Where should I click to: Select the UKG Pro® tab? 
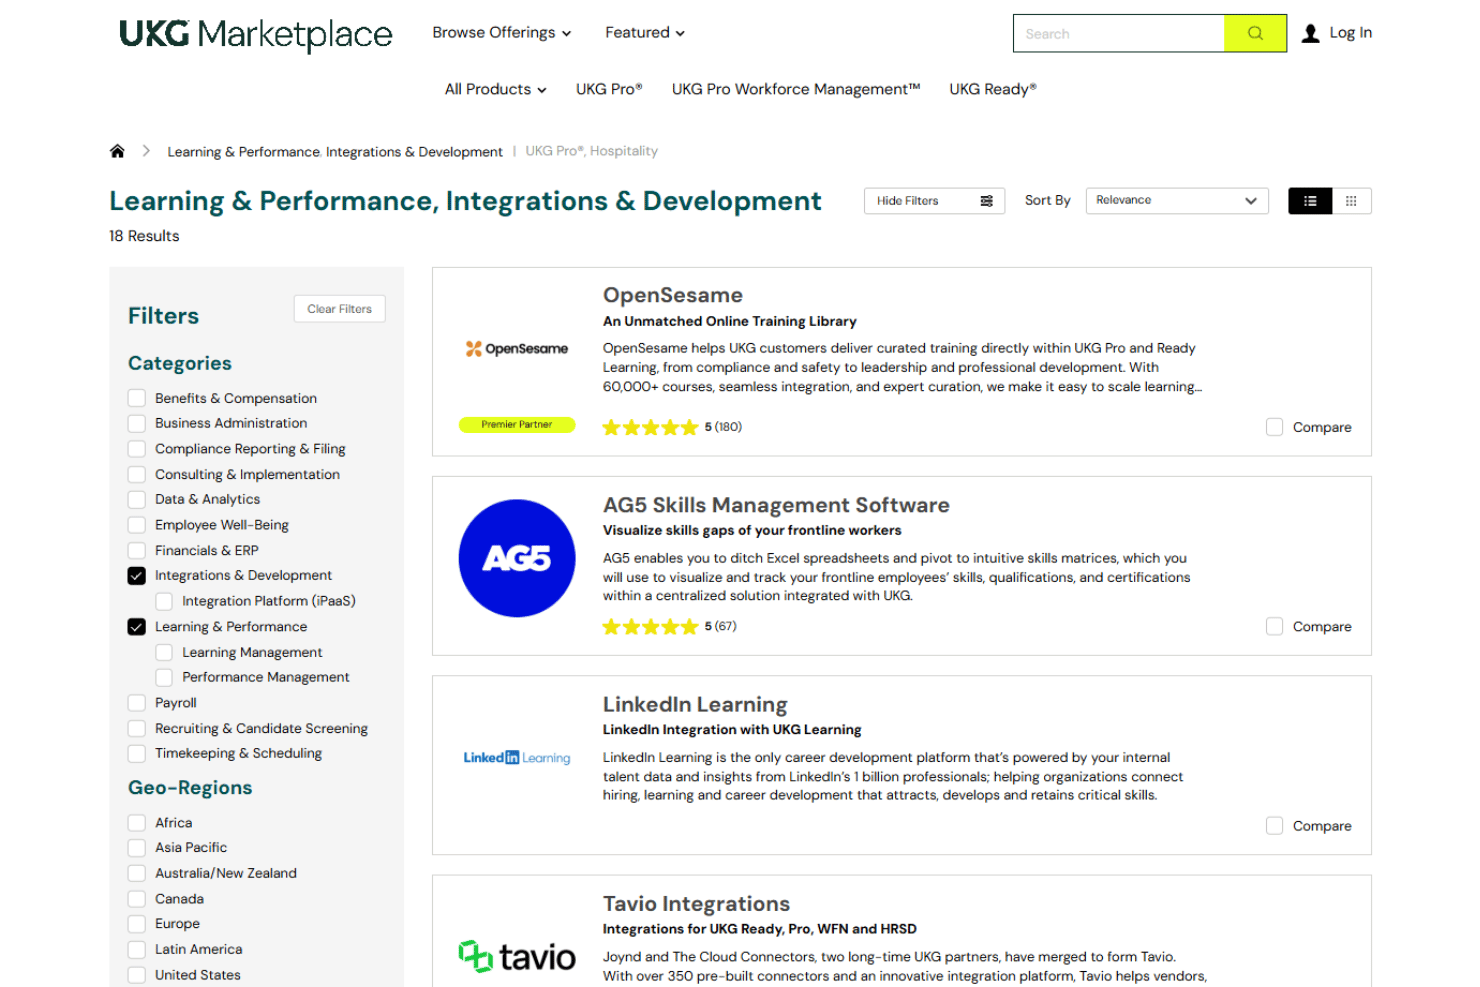click(x=609, y=89)
